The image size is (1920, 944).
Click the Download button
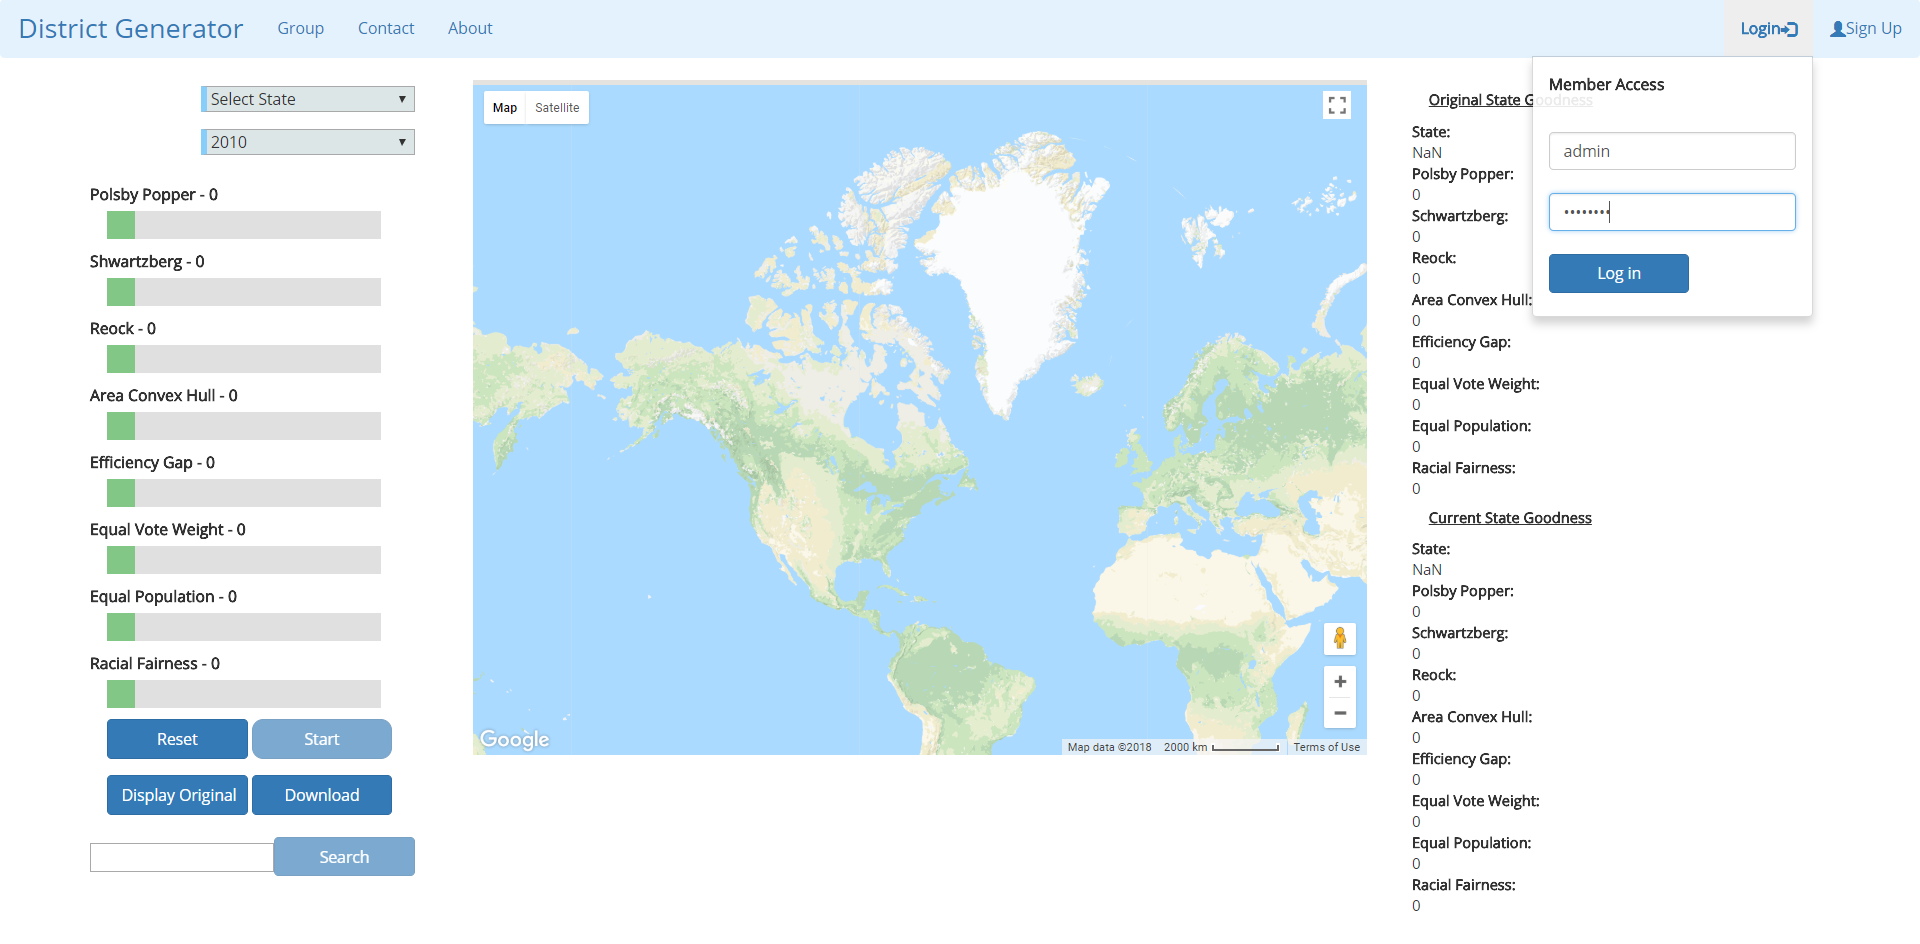tap(322, 795)
